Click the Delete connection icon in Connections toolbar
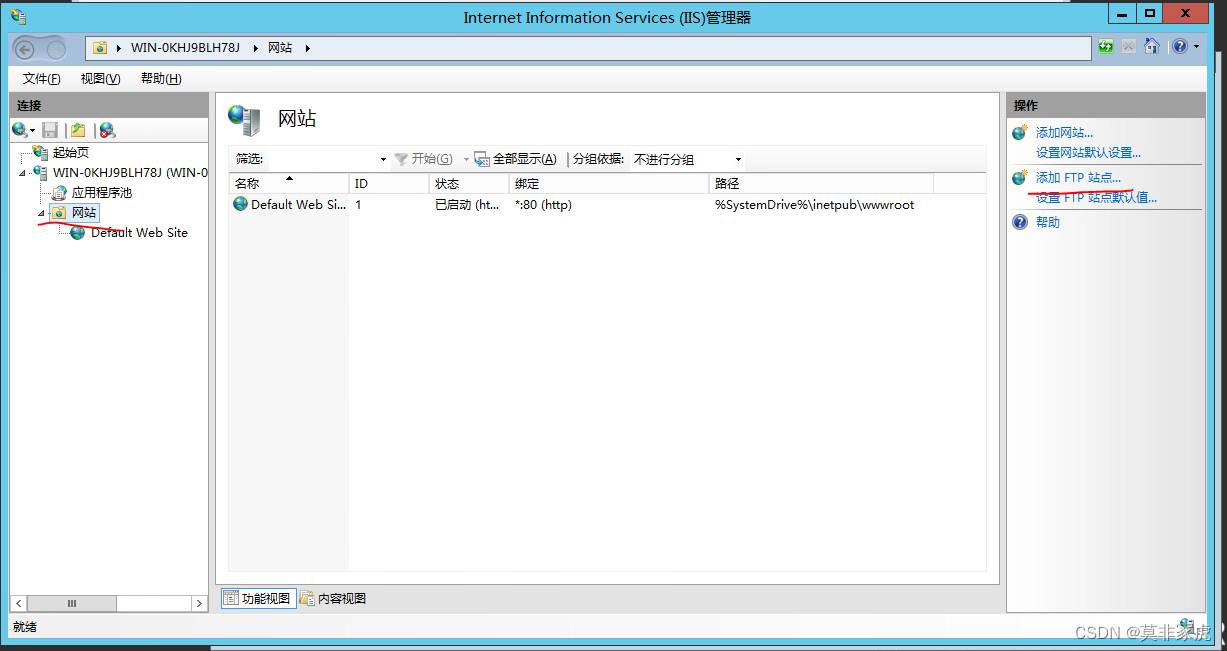This screenshot has width=1227, height=651. pyautogui.click(x=107, y=130)
